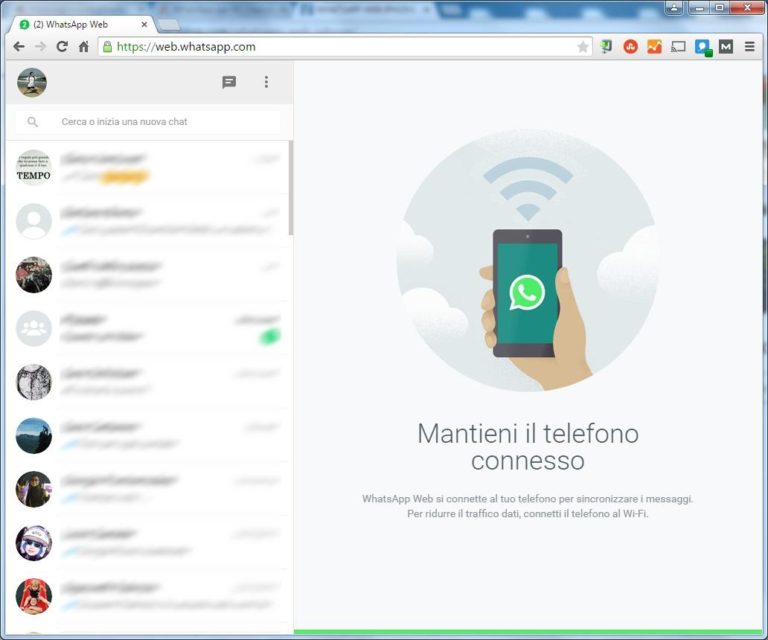Open the chat with black-and-white texture avatar

[147, 382]
